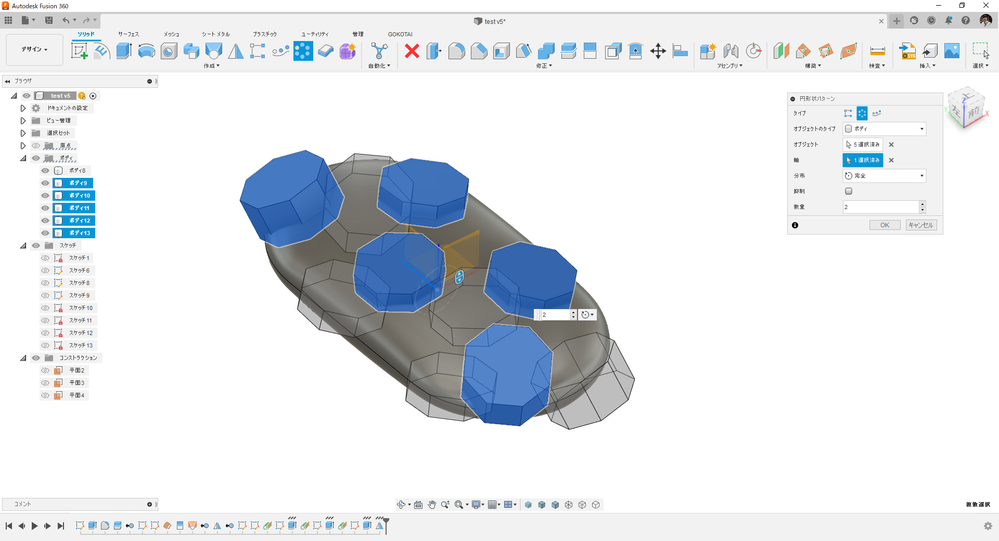Toggle visibility of ボディ10

coord(45,196)
